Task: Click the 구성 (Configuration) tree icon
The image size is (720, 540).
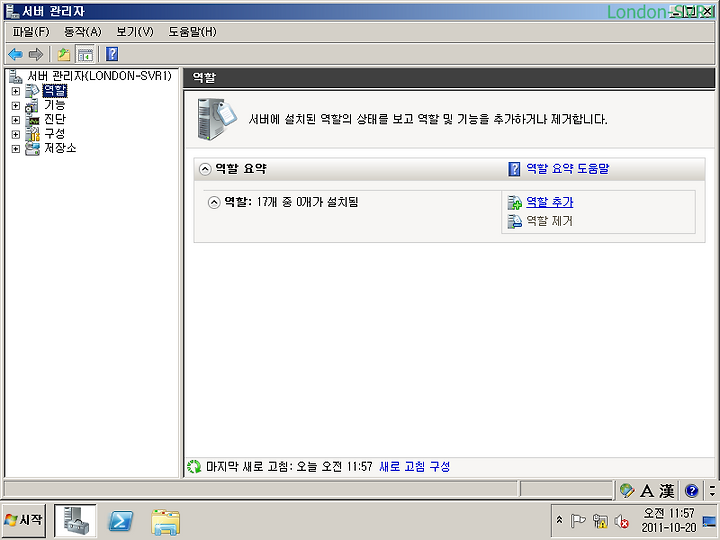Action: point(33,134)
